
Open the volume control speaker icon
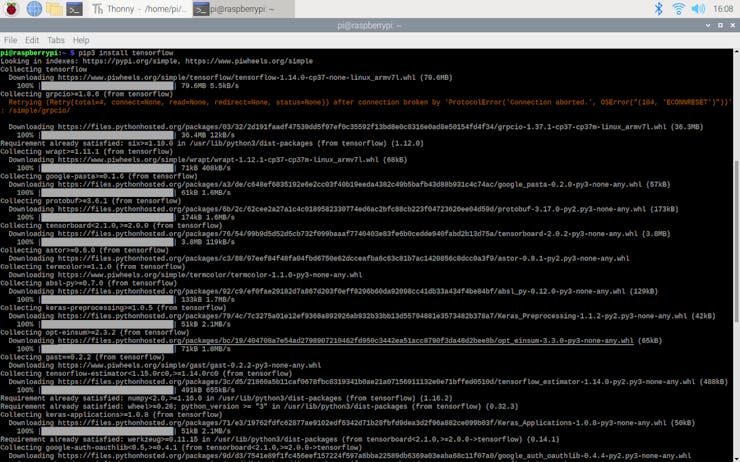pos(698,8)
